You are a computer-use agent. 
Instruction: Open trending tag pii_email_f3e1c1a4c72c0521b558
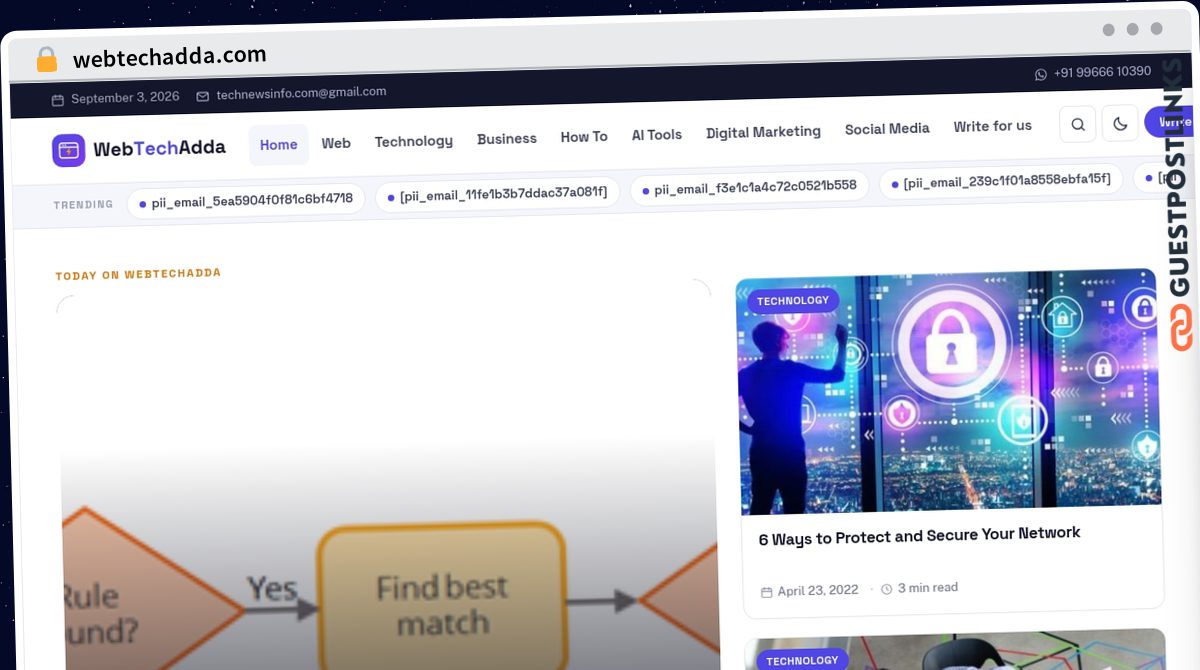pos(749,186)
